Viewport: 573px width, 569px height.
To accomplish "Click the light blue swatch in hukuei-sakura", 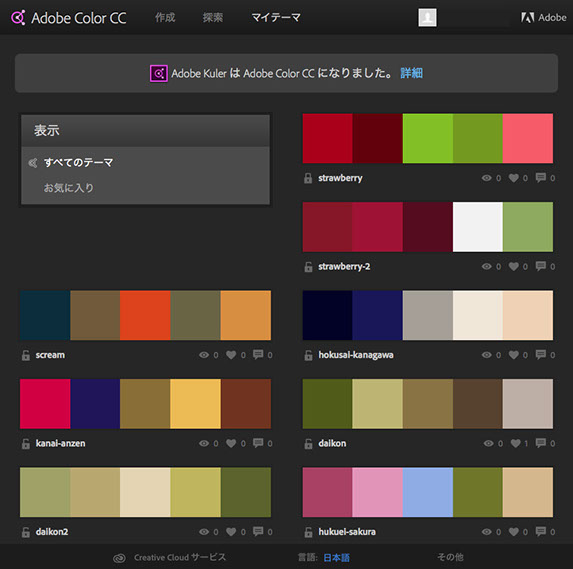I will [428, 492].
